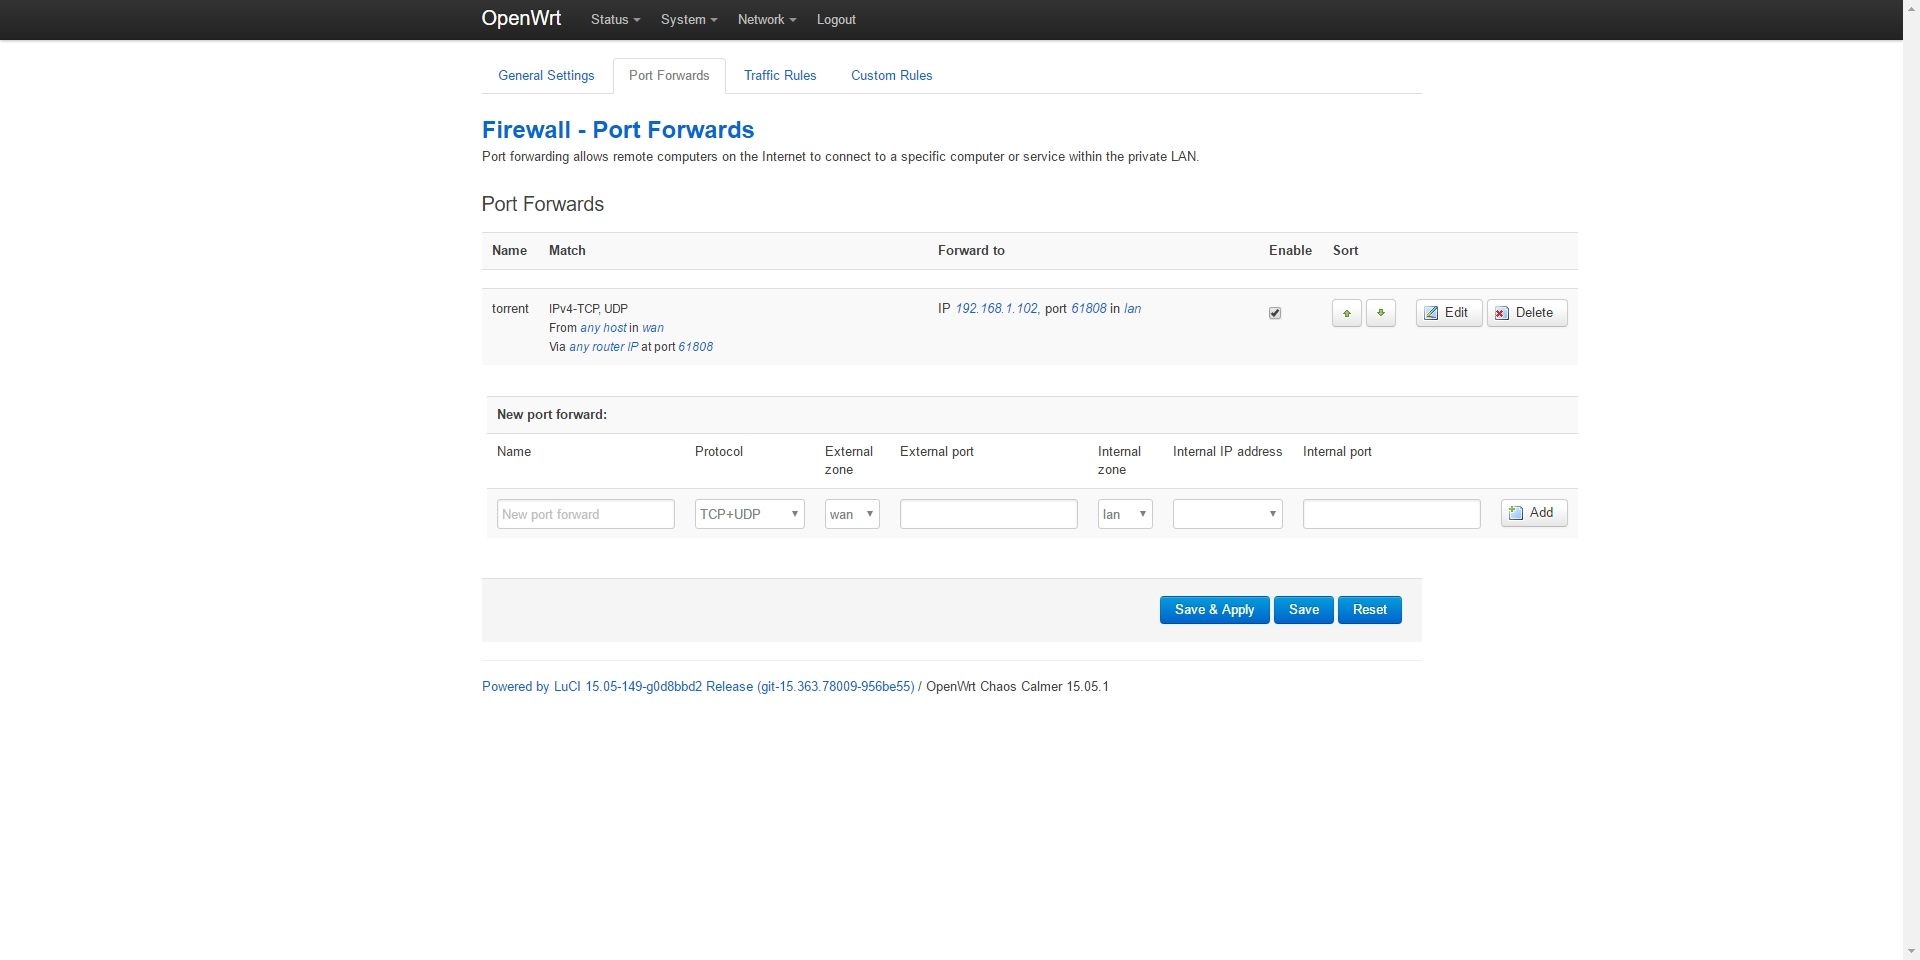Viewport: 1920px width, 960px height.
Task: Click the match port 61808 text
Action: (695, 347)
